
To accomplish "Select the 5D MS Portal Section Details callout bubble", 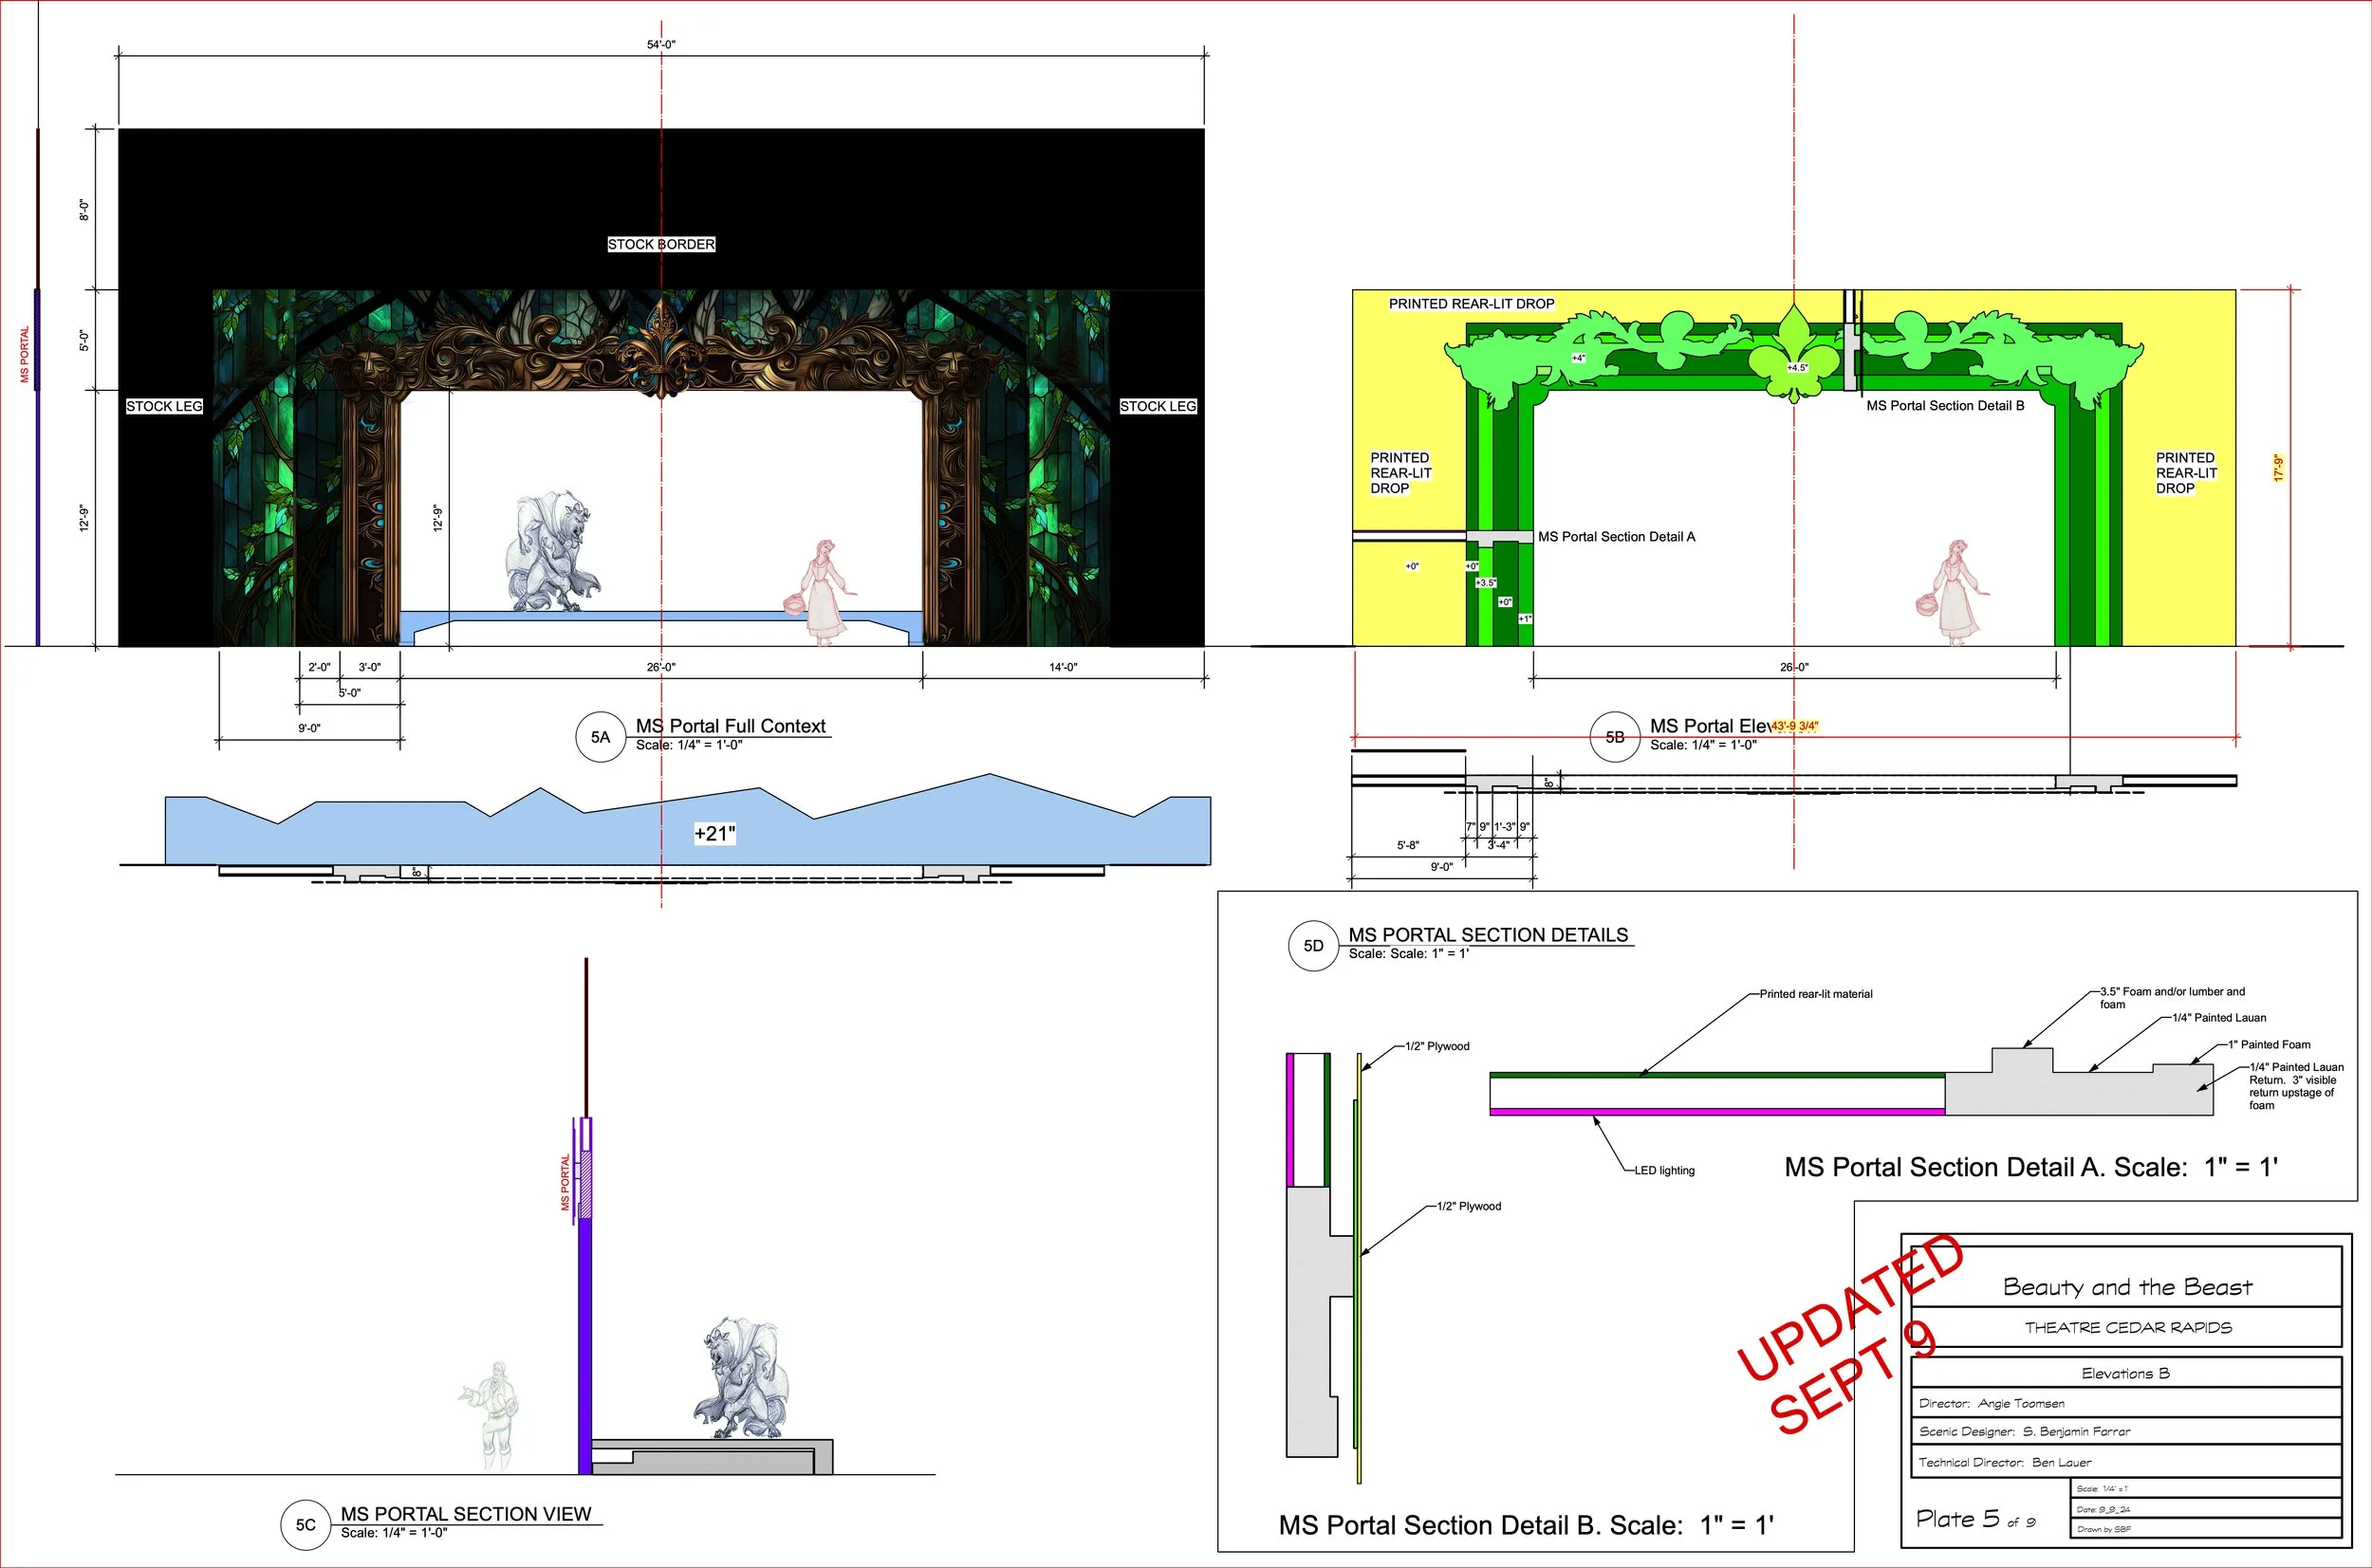I will tap(1315, 944).
